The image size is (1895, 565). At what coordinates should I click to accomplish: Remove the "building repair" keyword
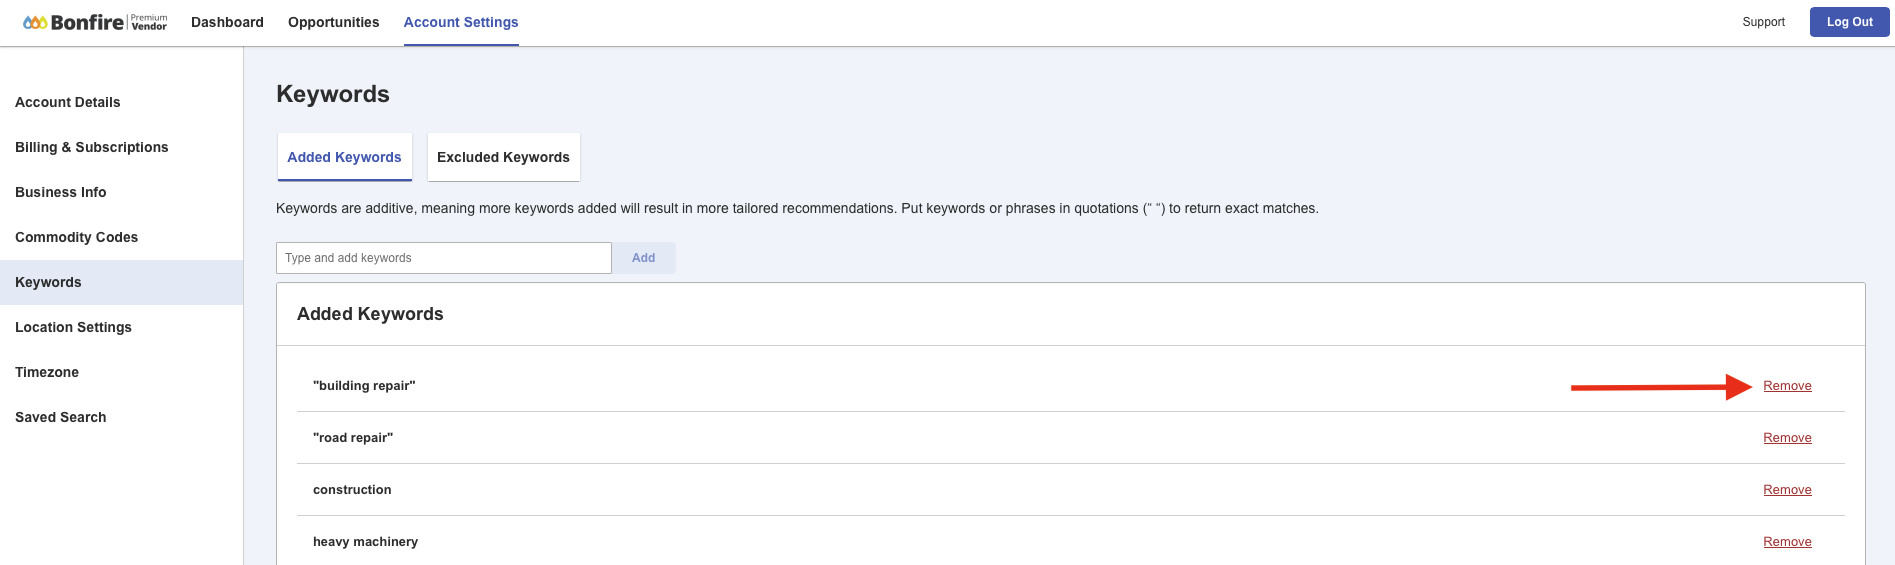pos(1787,386)
